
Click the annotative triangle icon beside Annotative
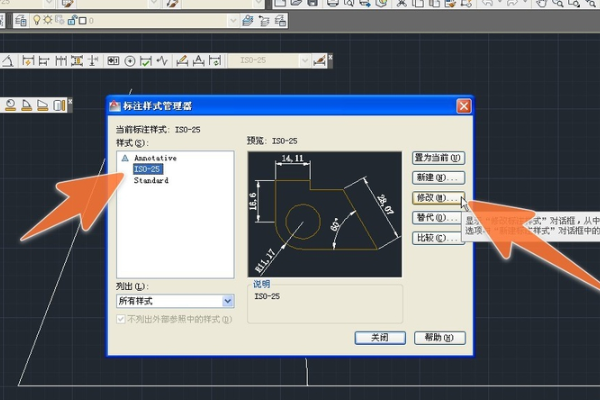point(125,158)
